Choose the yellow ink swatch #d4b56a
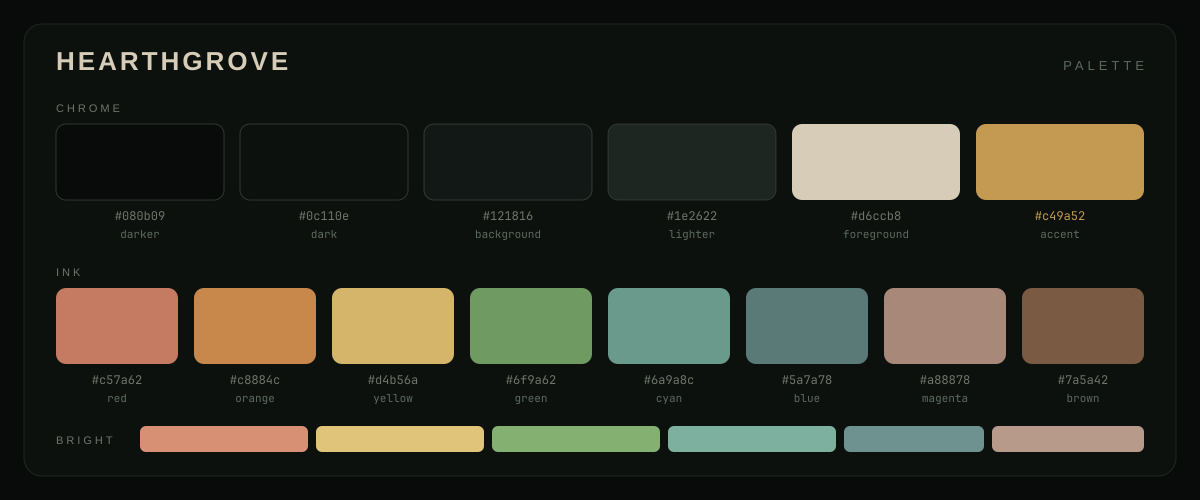 pos(393,326)
